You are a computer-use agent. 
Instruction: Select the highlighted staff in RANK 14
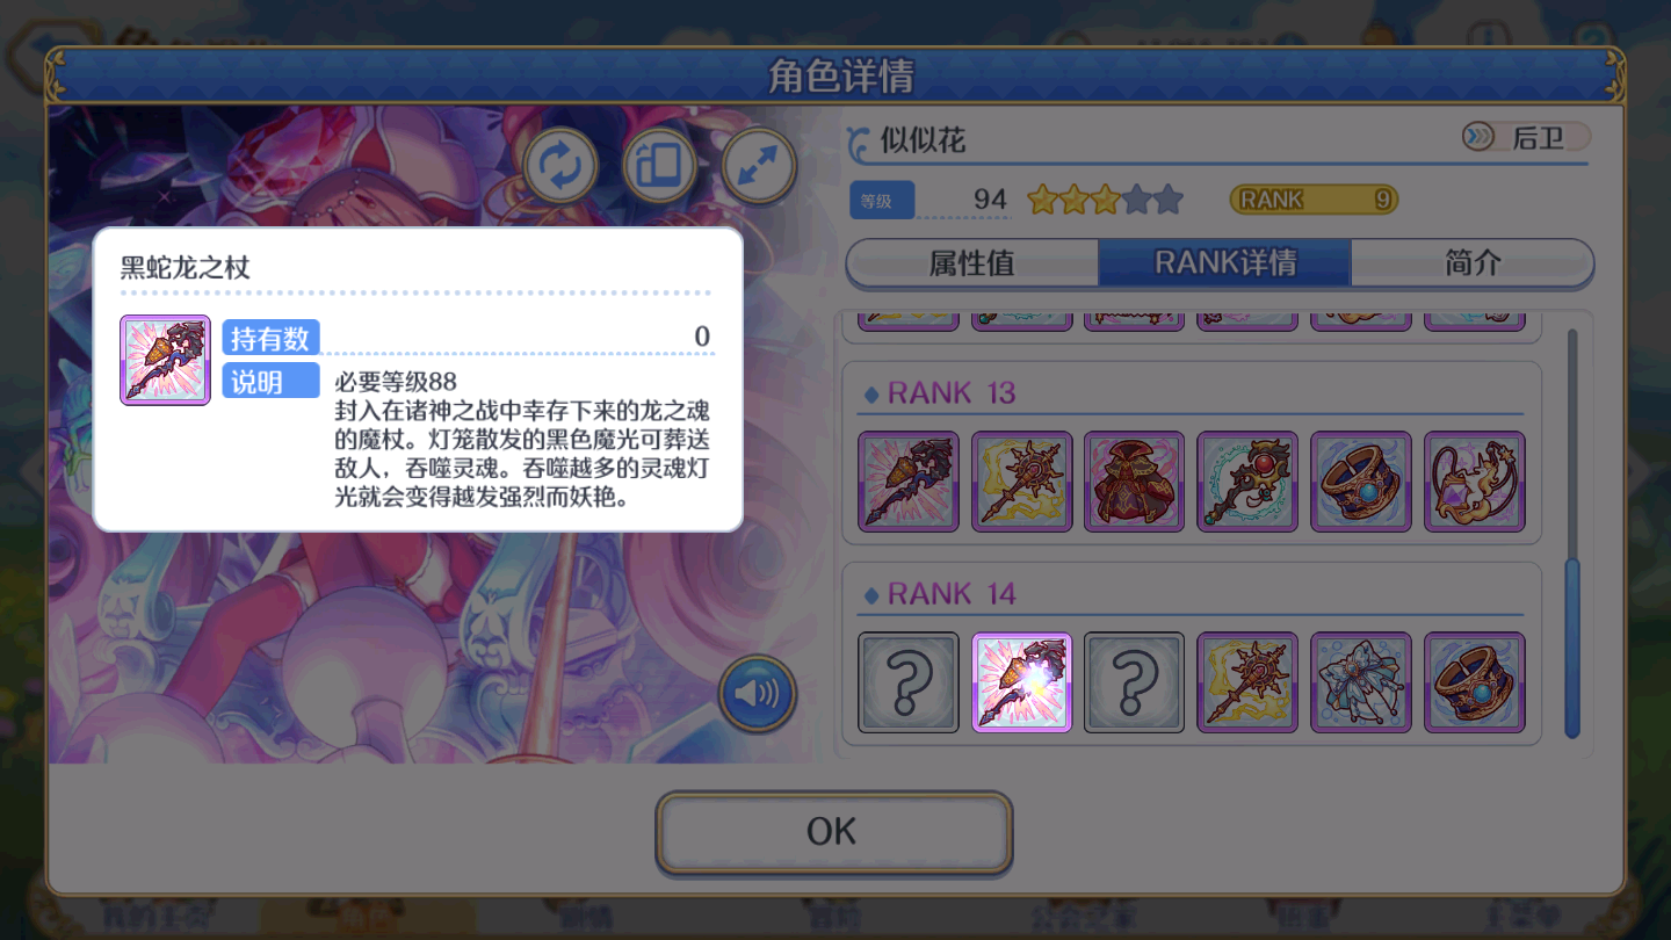(x=1021, y=682)
